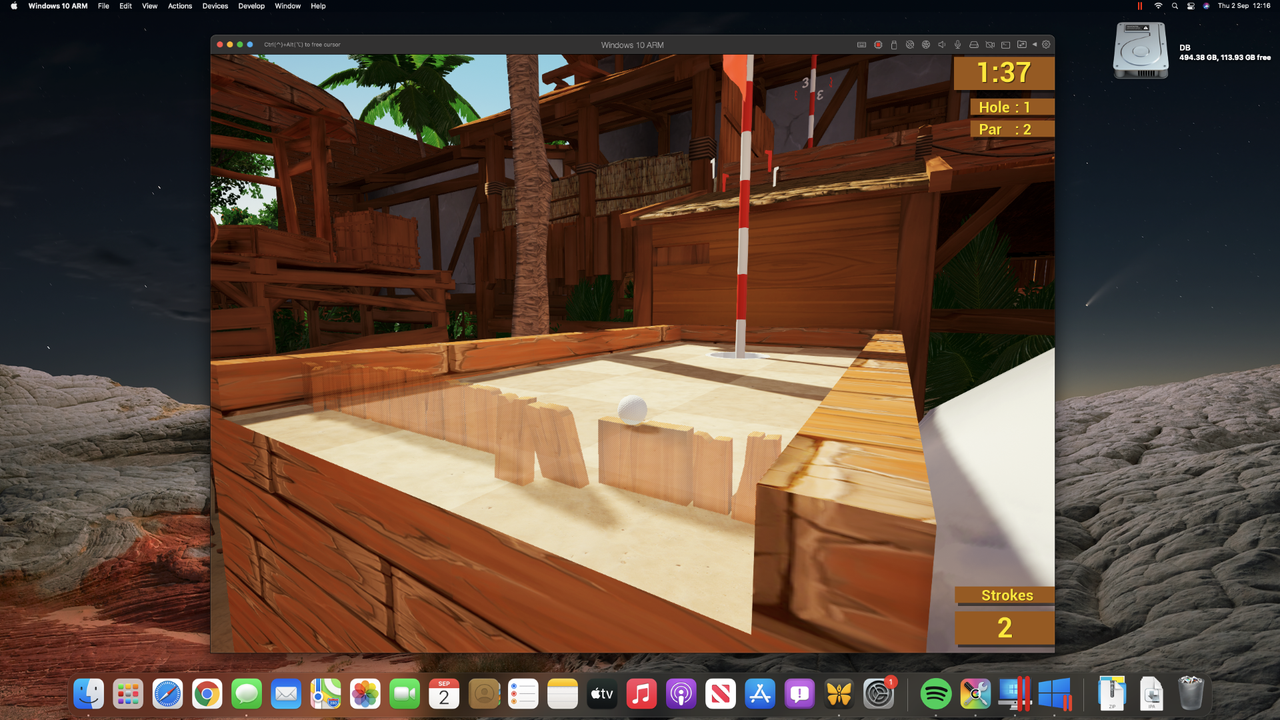The width and height of the screenshot is (1280, 720).
Task: Open Messages from the Dock
Action: pyautogui.click(x=247, y=693)
